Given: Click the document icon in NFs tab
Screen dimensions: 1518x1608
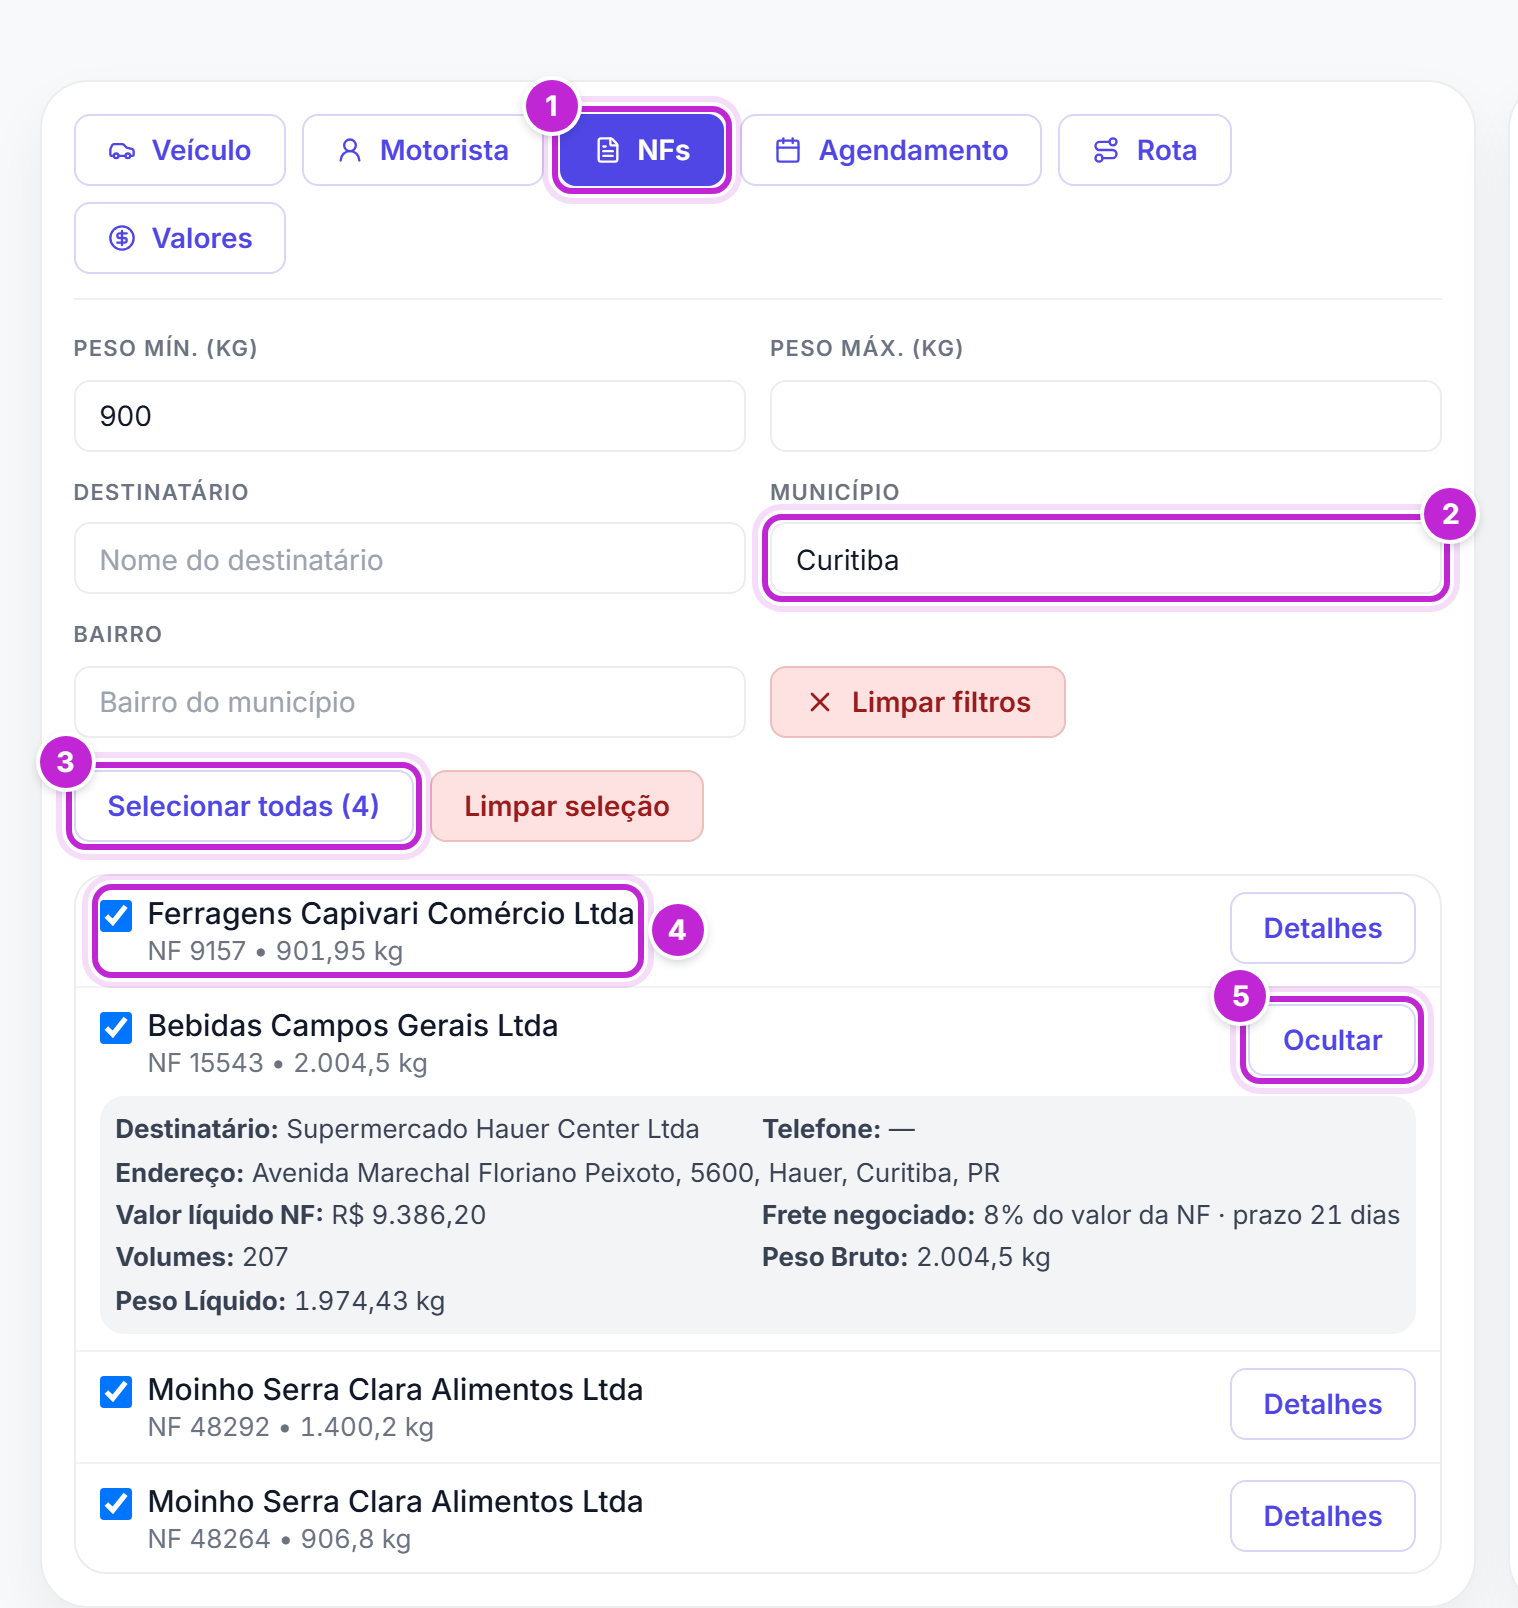Looking at the screenshot, I should (608, 151).
